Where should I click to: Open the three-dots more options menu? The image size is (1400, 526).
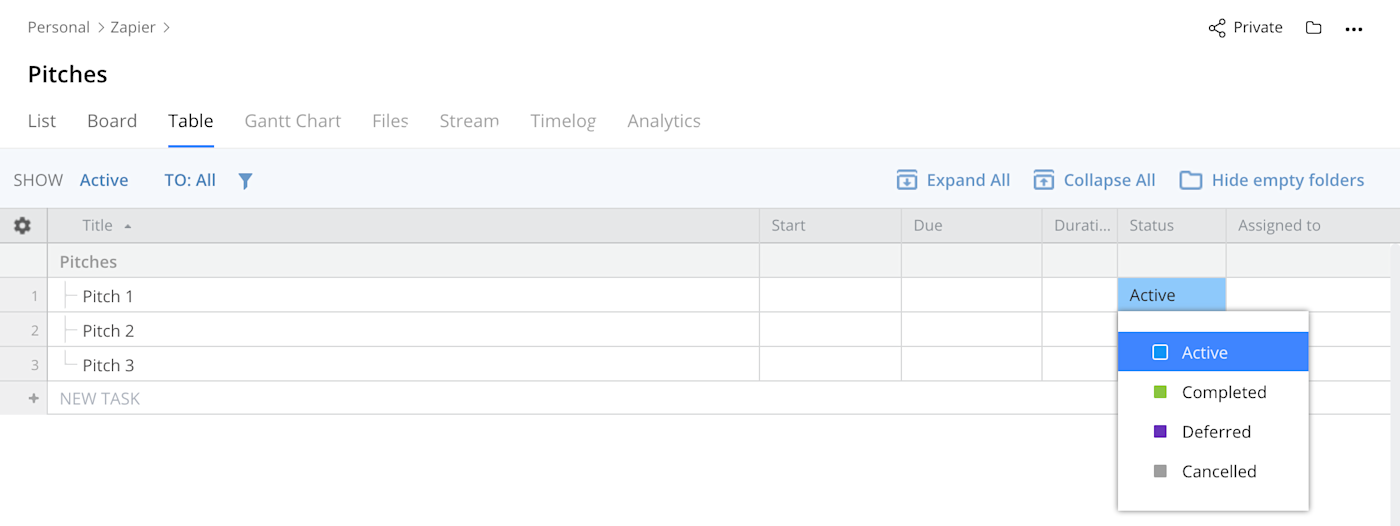[1354, 29]
